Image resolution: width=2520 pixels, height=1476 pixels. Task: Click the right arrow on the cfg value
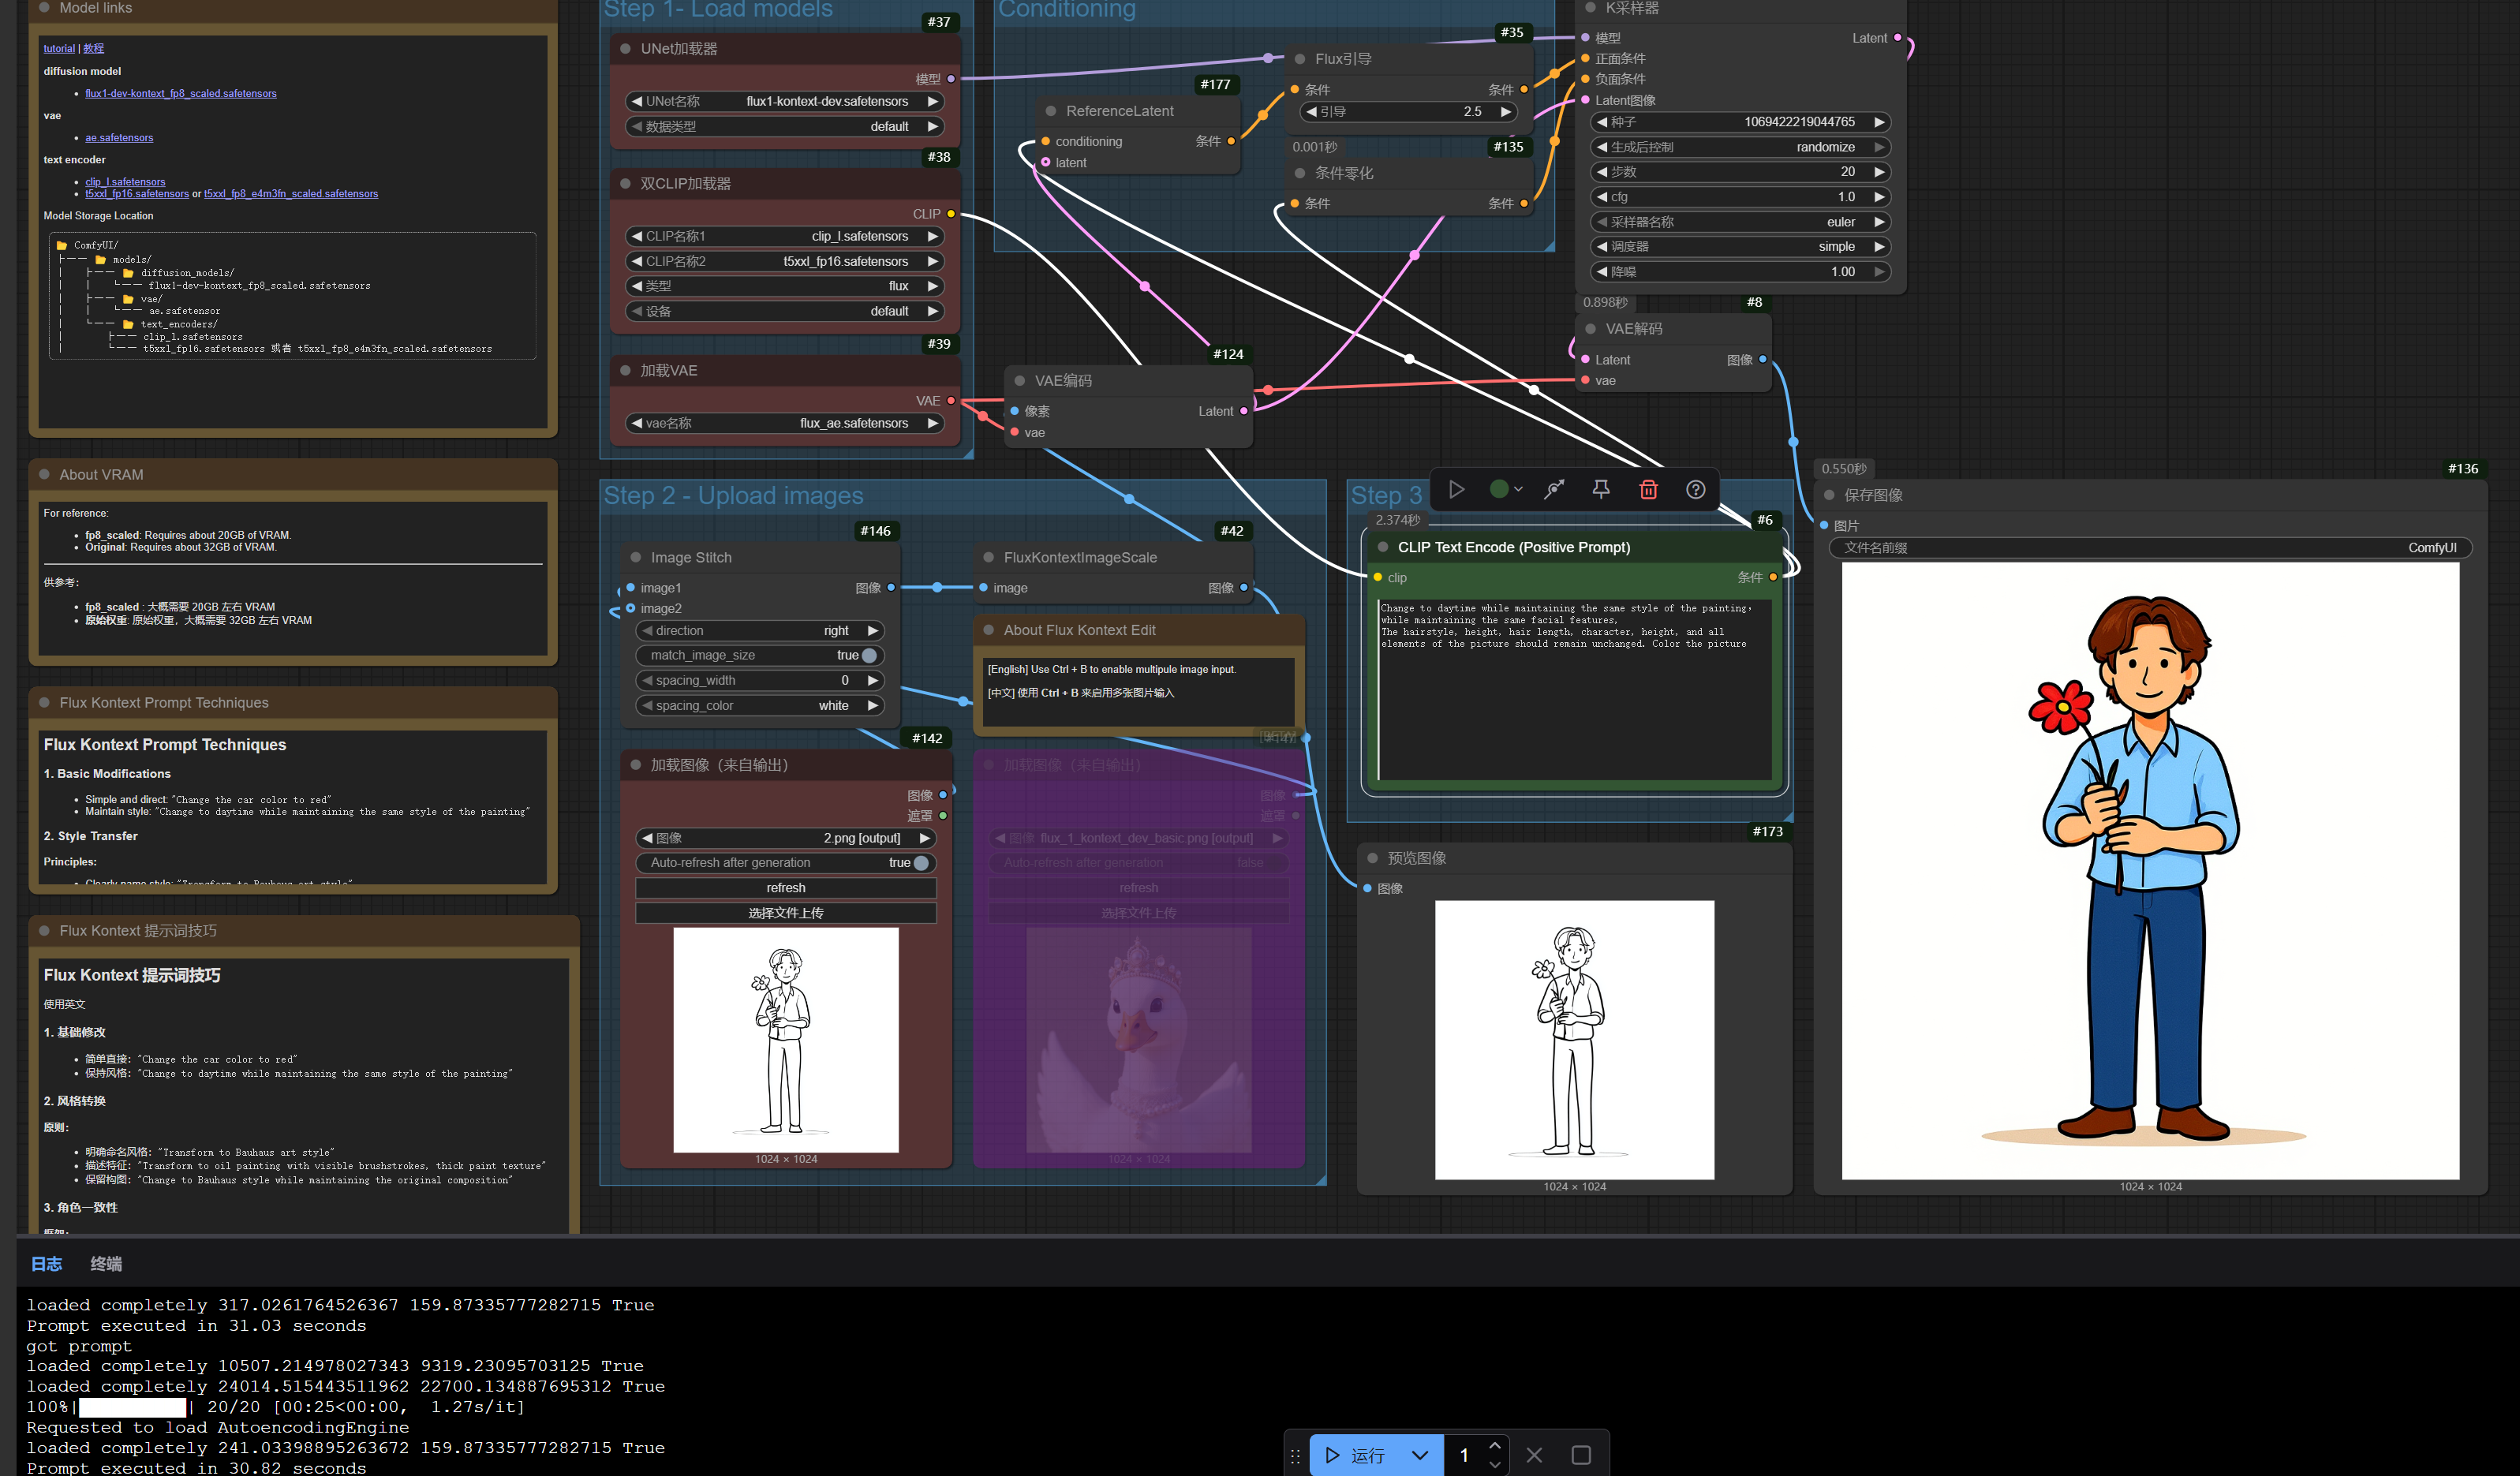[1879, 197]
